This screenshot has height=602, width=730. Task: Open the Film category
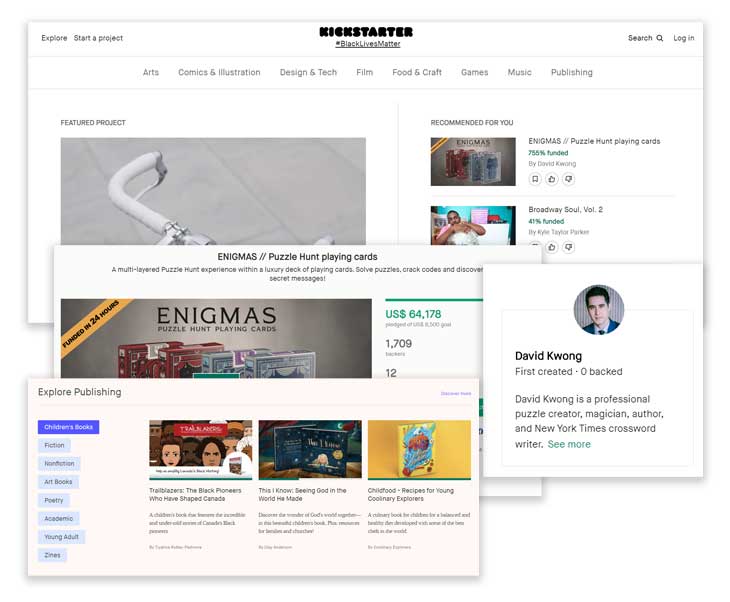(x=365, y=72)
